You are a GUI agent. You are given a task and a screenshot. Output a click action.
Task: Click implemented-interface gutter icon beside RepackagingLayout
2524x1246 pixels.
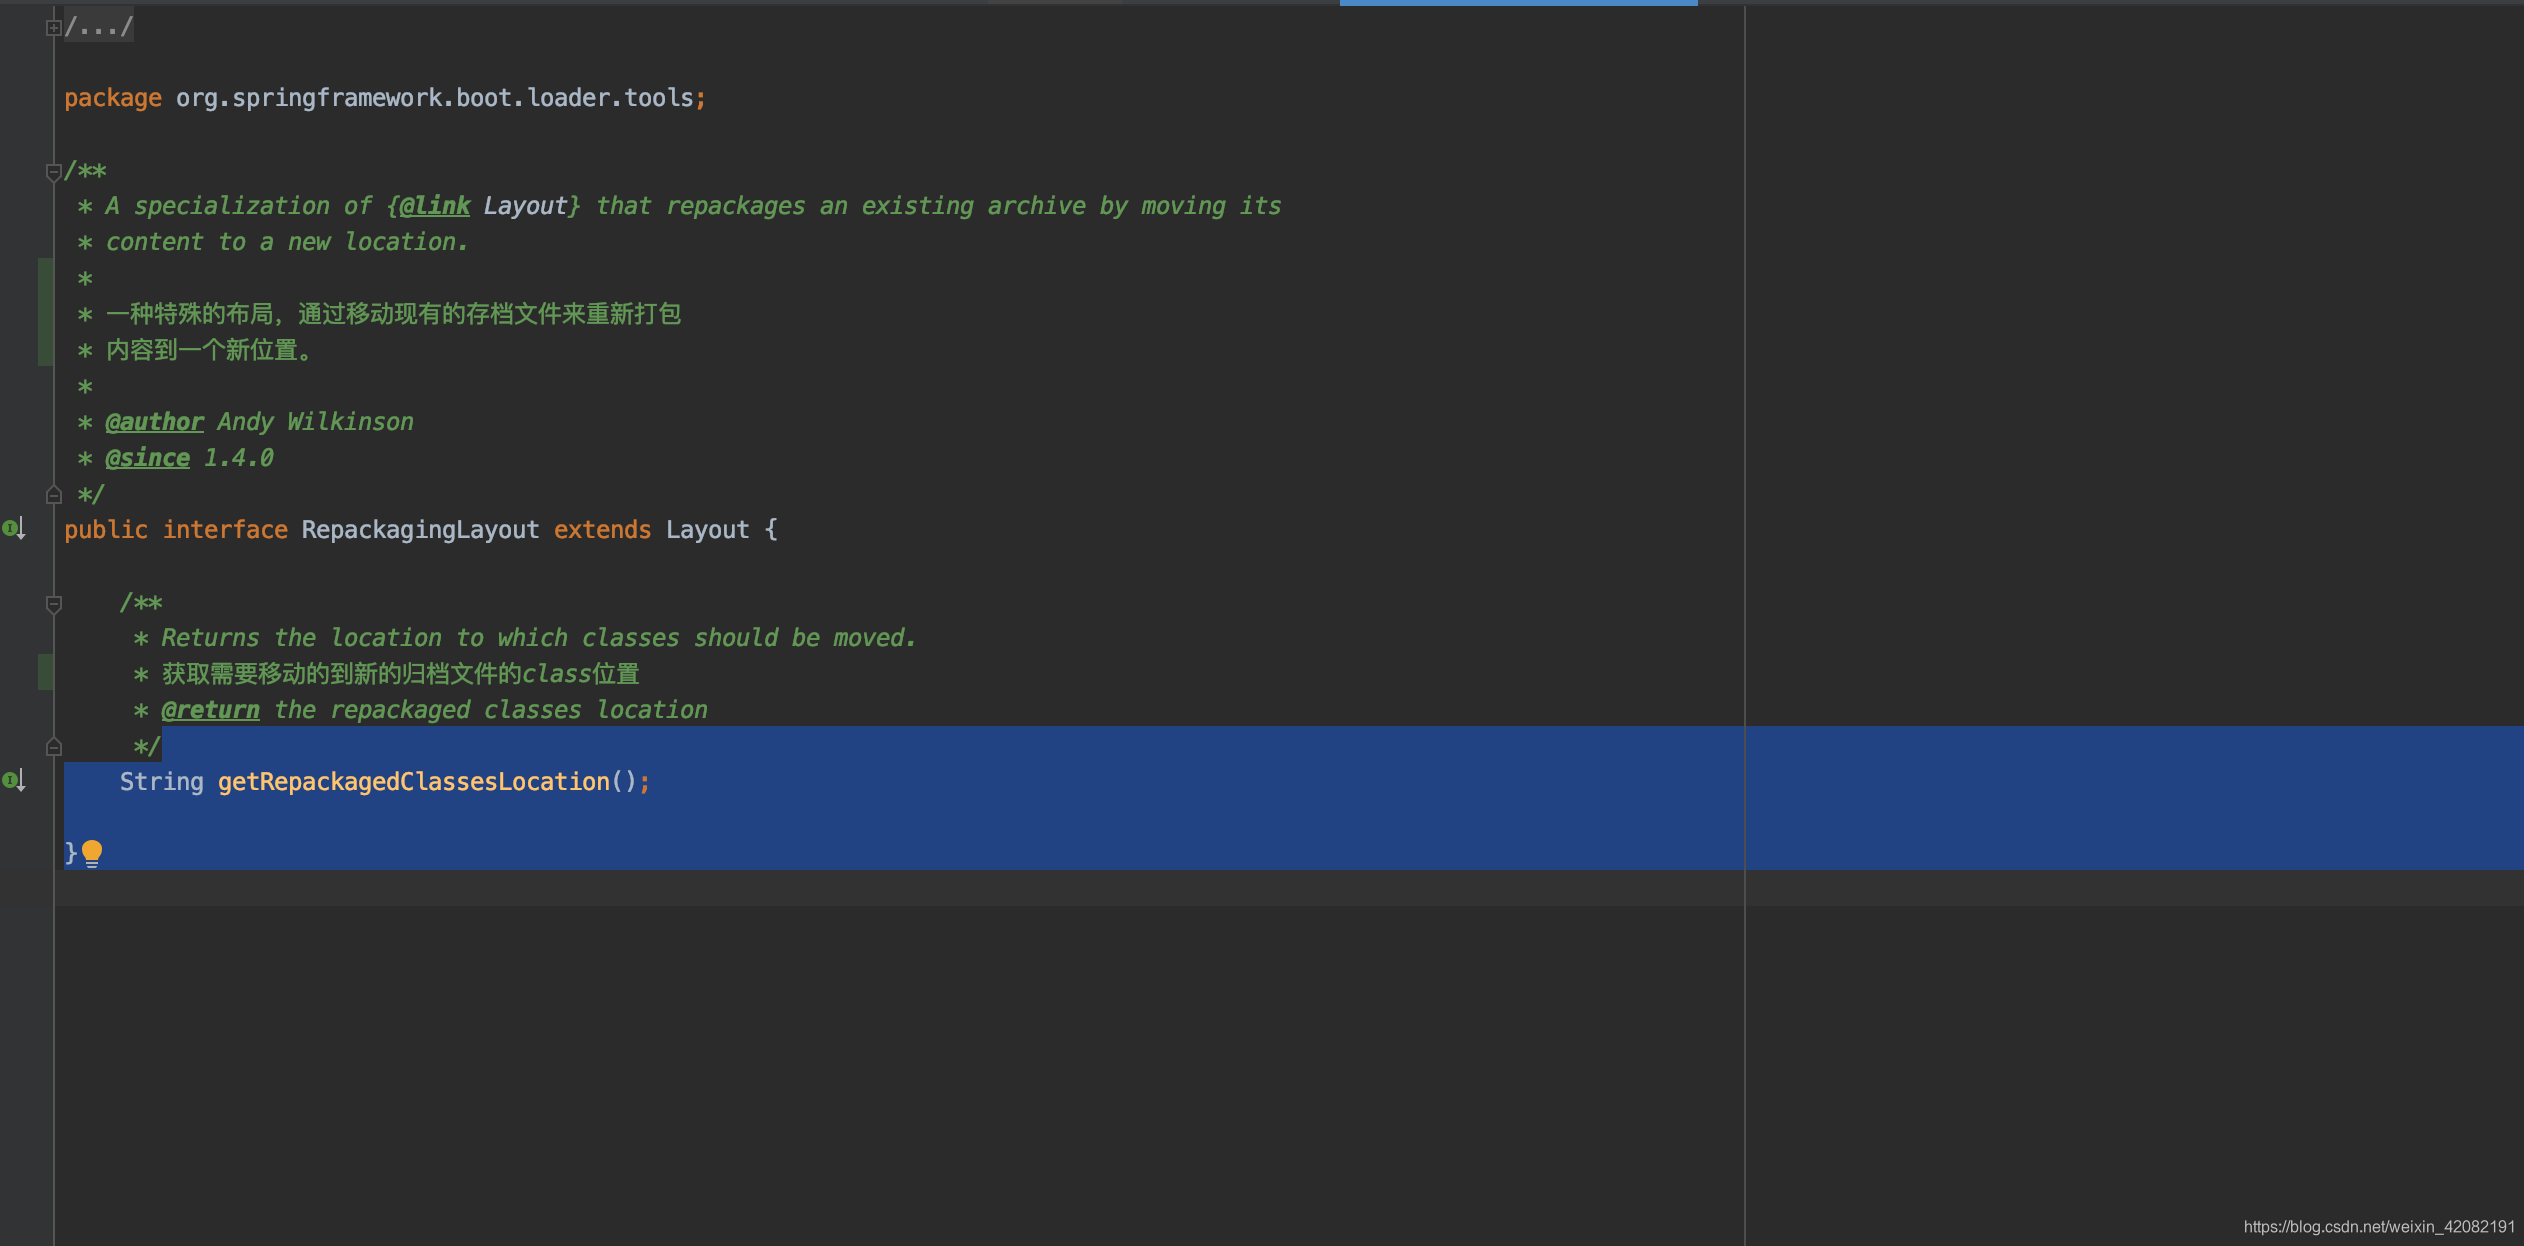tap(13, 529)
